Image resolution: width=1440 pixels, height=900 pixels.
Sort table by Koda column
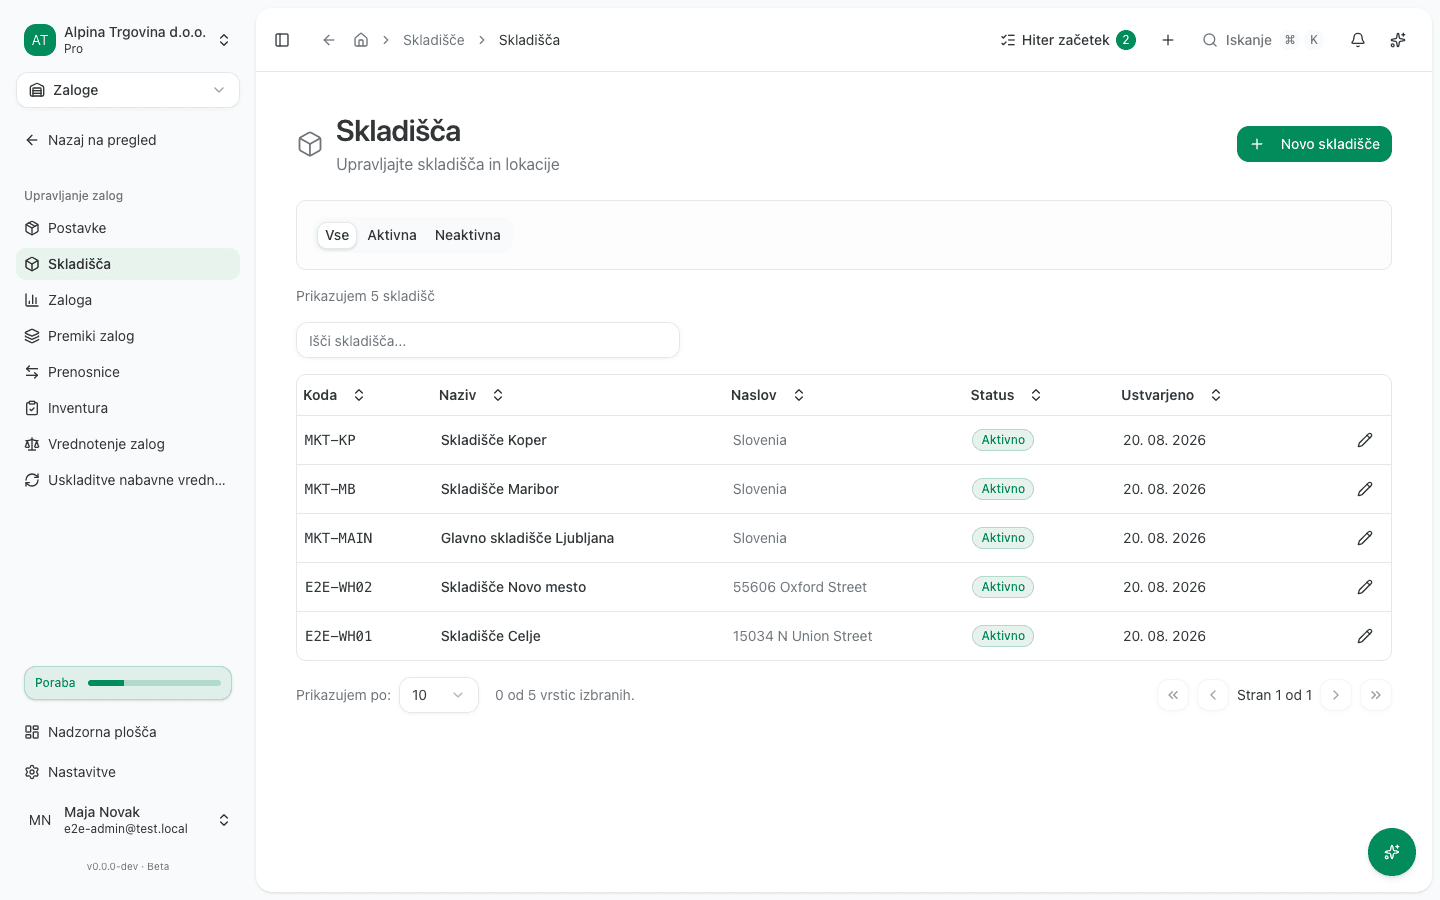pos(335,395)
